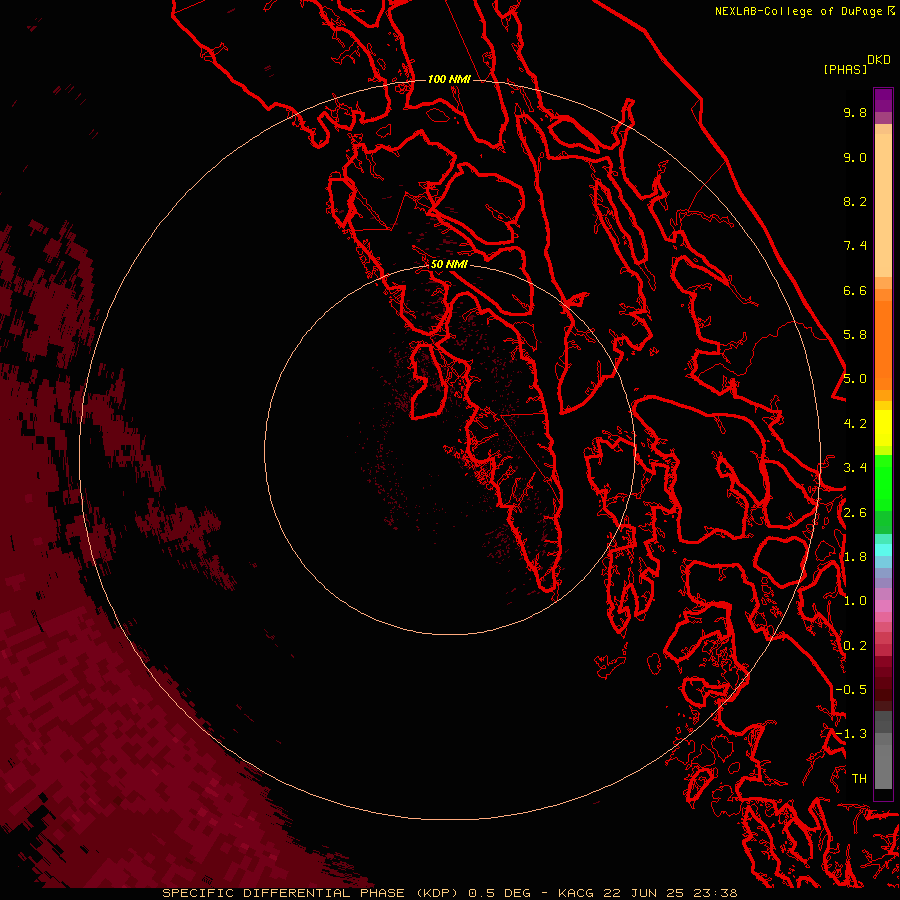Click the 23:38 timestamp in the caption
The height and width of the screenshot is (900, 900).
[x=714, y=893]
